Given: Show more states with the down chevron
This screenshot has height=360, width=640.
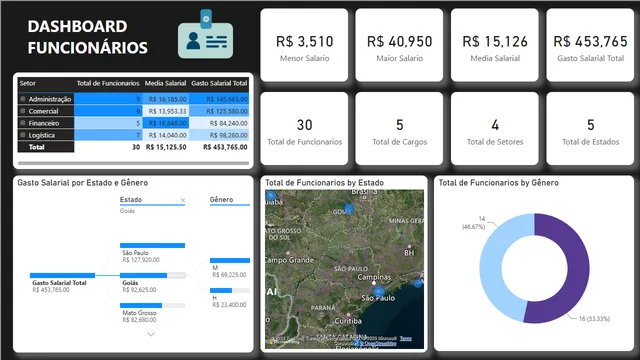Looking at the screenshot, I should 151,334.
